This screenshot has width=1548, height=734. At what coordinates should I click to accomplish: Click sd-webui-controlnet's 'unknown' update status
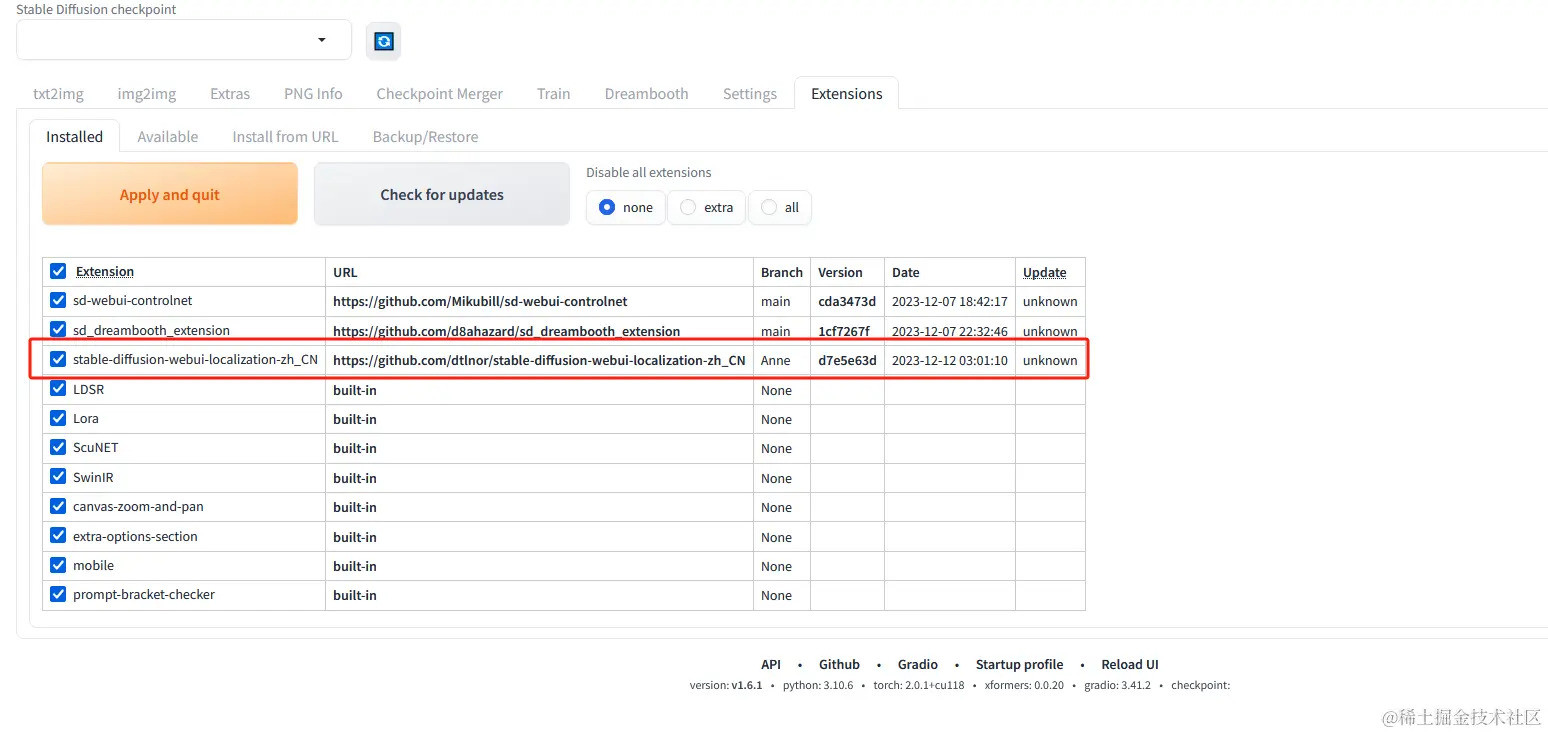[x=1050, y=301]
